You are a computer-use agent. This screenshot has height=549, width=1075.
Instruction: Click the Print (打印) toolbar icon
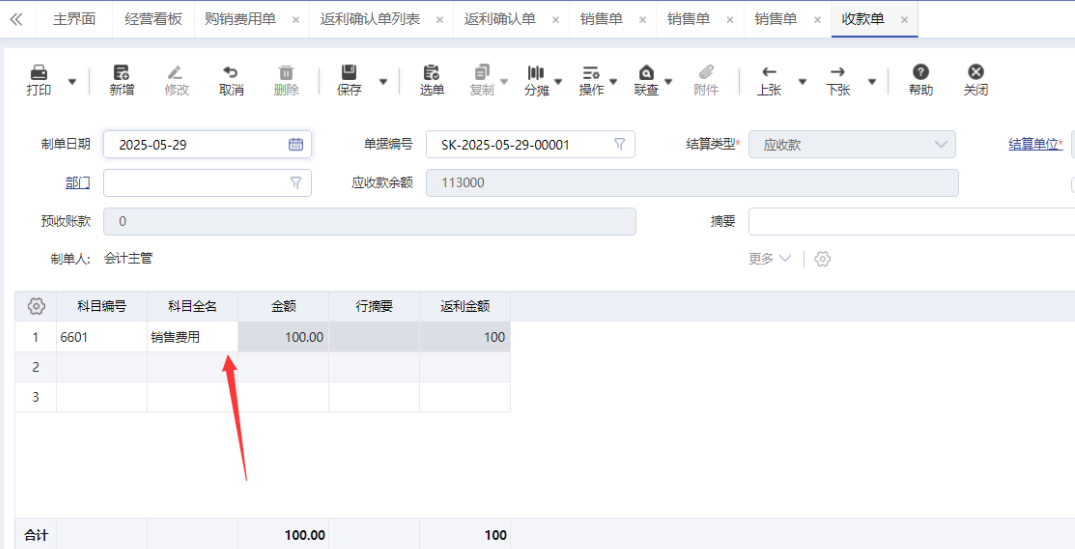pos(39,73)
